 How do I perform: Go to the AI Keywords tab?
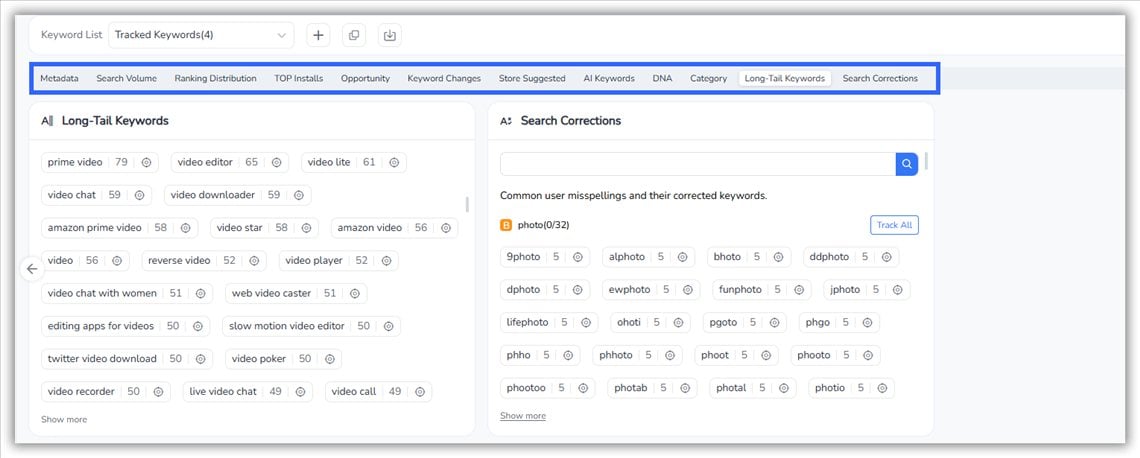pos(609,79)
